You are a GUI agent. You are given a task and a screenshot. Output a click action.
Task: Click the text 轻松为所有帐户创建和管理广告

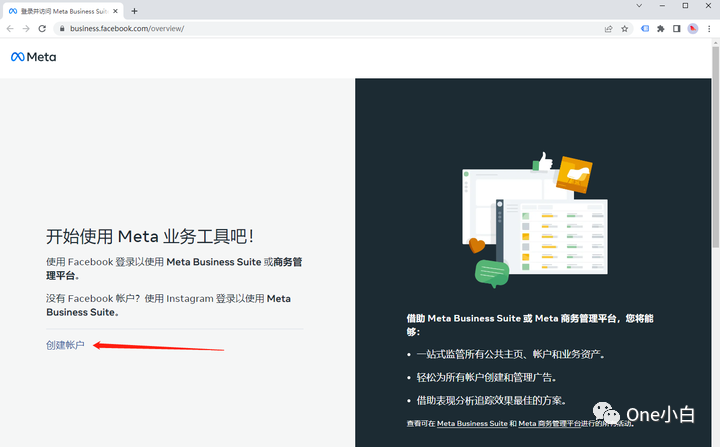[x=486, y=378]
